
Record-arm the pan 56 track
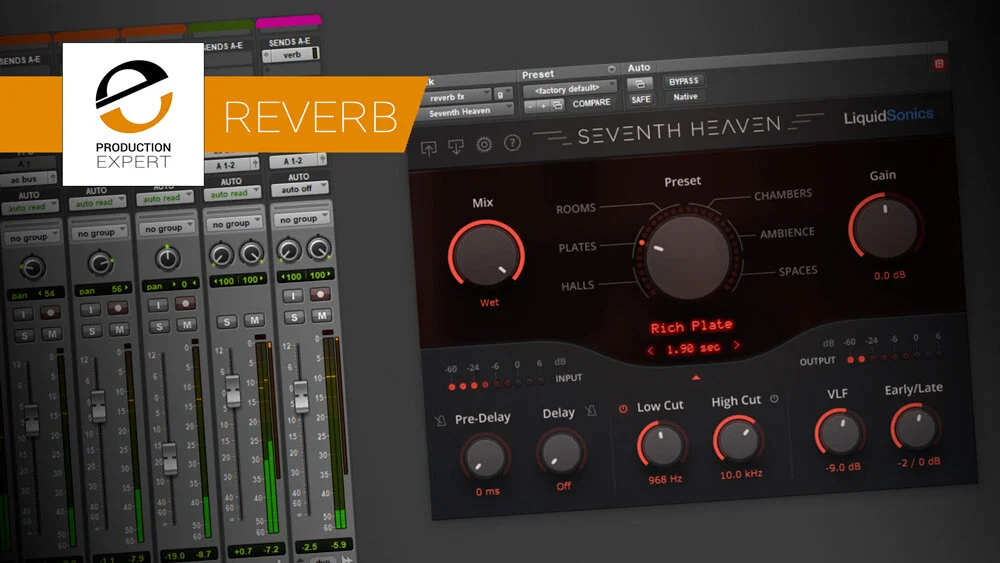coord(117,308)
